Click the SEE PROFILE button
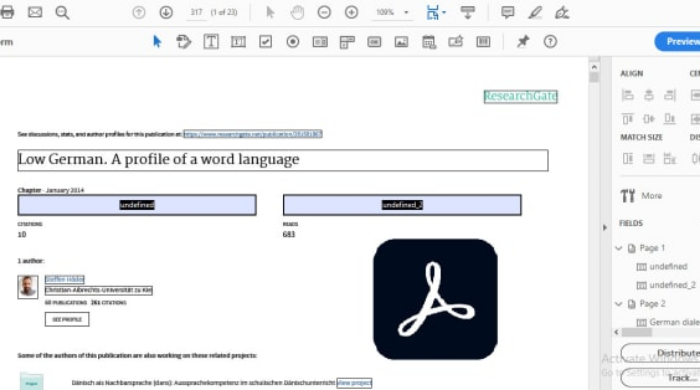This screenshot has height=390, width=700. click(x=67, y=319)
